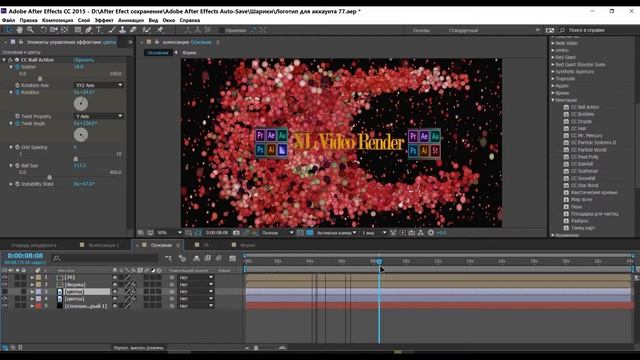Switch to the render queue tab
The height and width of the screenshot is (360, 640).
34,245
